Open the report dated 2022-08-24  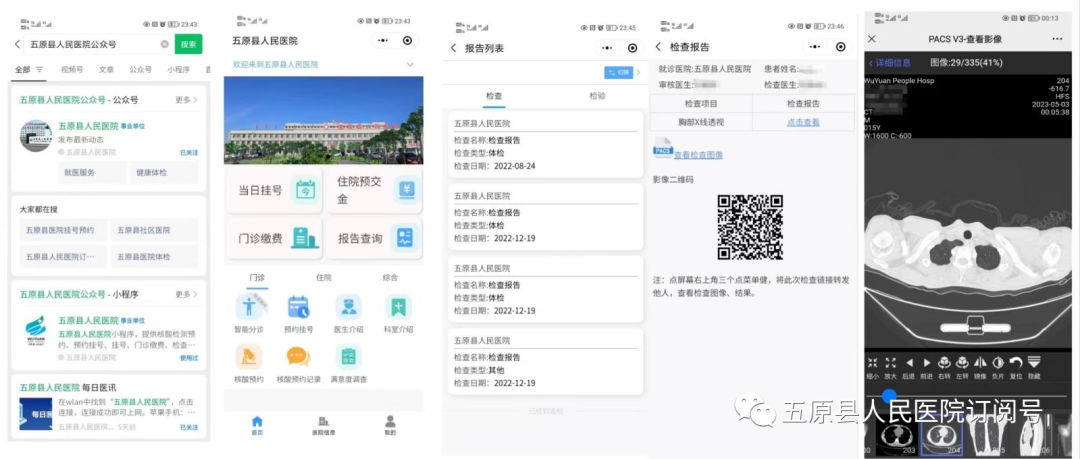pyautogui.click(x=546, y=144)
